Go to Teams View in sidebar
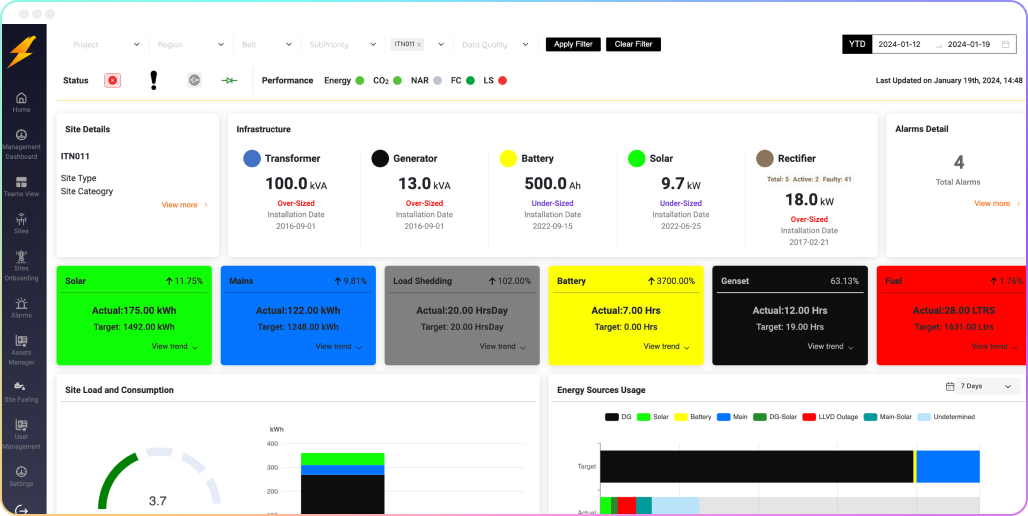 (x=21, y=185)
